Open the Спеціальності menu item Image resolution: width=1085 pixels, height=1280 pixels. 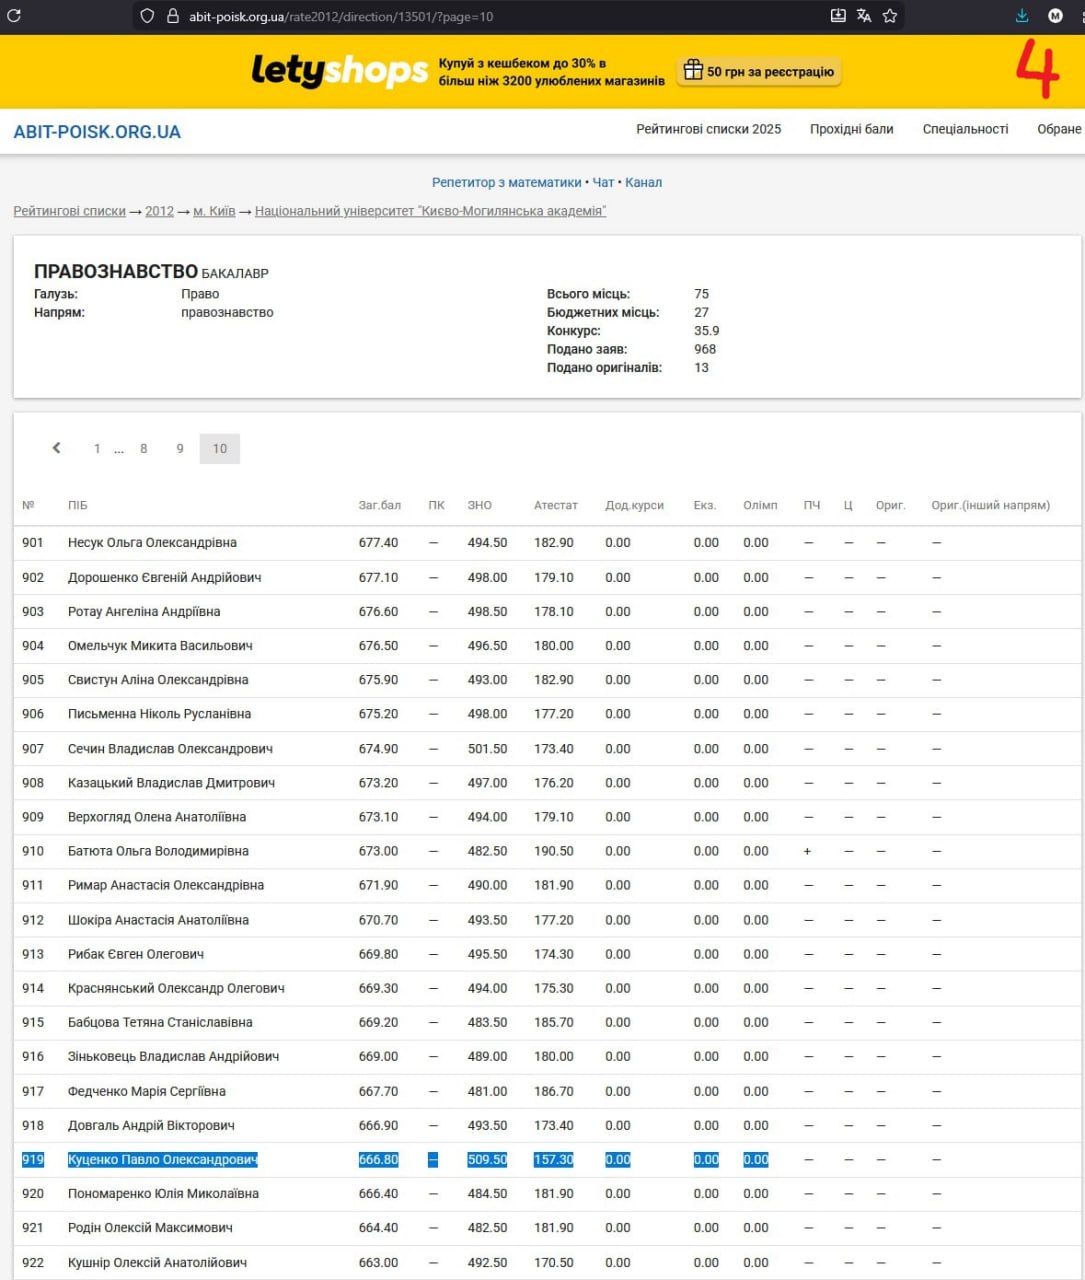tap(965, 129)
